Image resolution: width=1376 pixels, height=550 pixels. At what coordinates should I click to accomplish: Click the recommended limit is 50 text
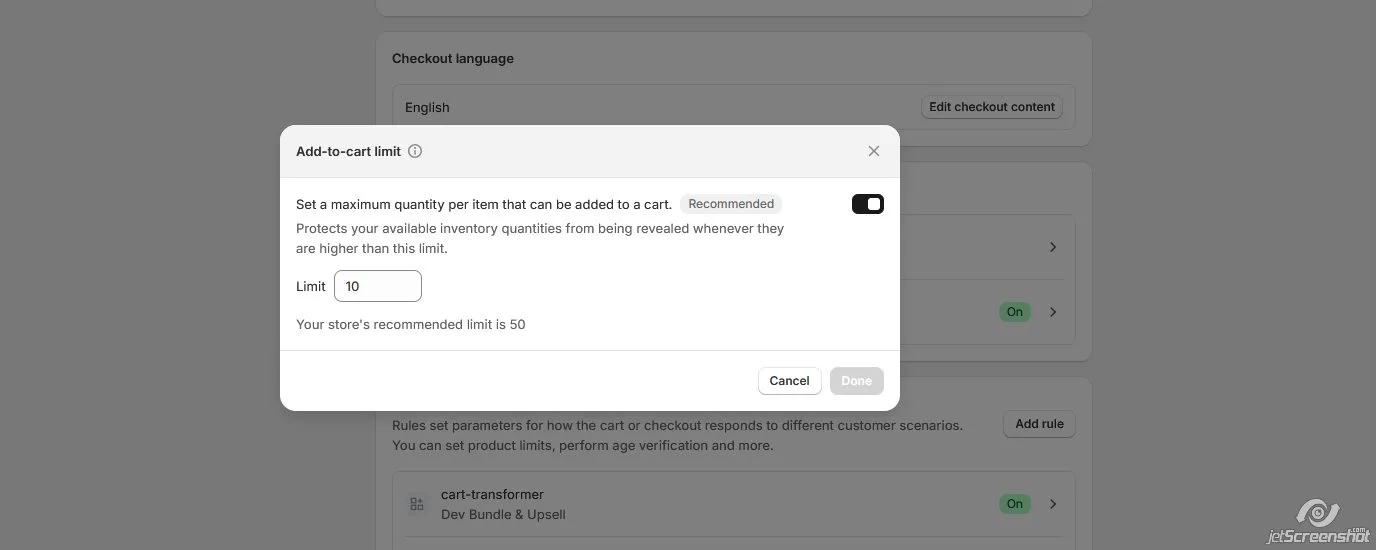[x=410, y=324]
